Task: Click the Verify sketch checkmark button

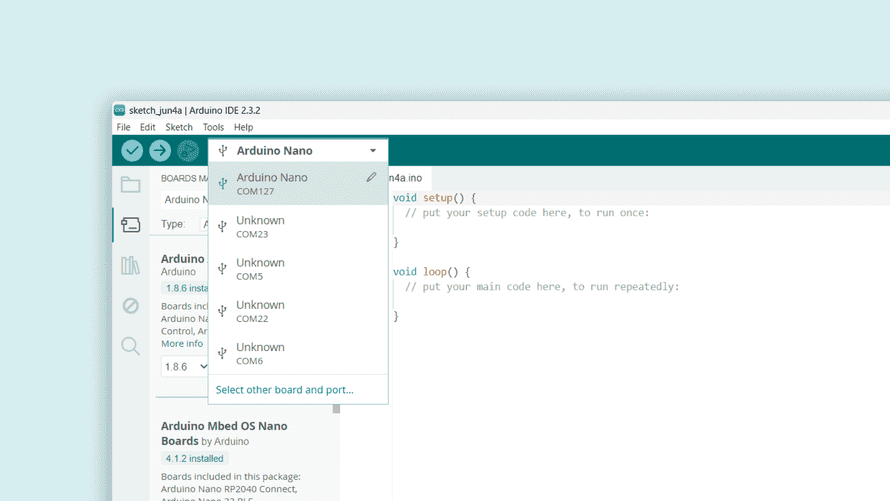Action: tap(132, 150)
